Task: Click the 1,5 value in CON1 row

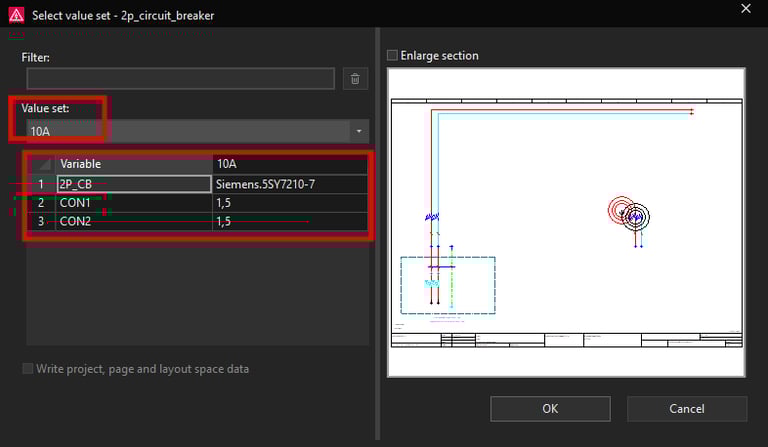Action: click(290, 203)
